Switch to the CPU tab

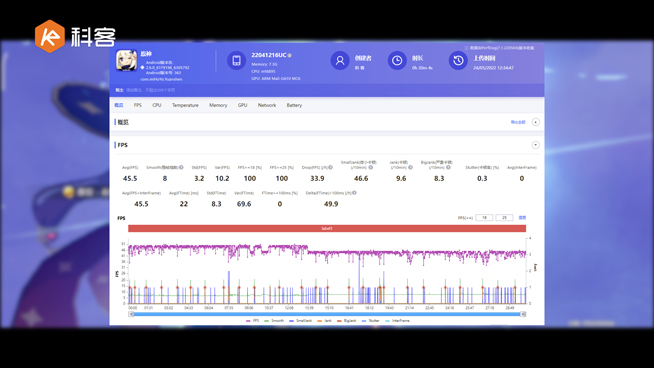click(x=157, y=105)
